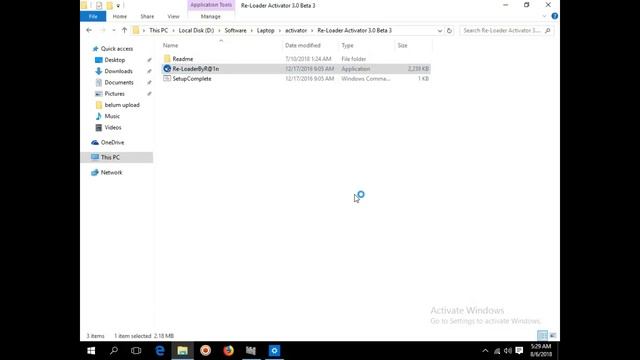This screenshot has height=360, width=640.
Task: Click the Application Tools contextual tab header
Action: [x=211, y=5]
